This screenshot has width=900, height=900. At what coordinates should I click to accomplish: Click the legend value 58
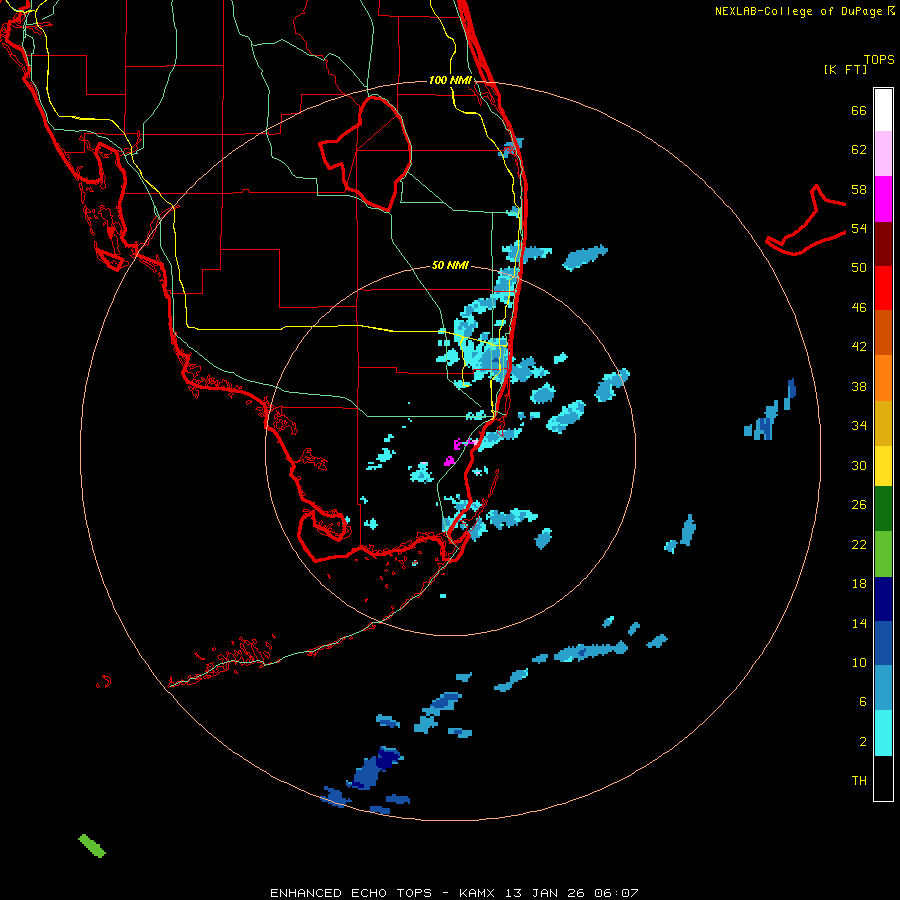859,189
